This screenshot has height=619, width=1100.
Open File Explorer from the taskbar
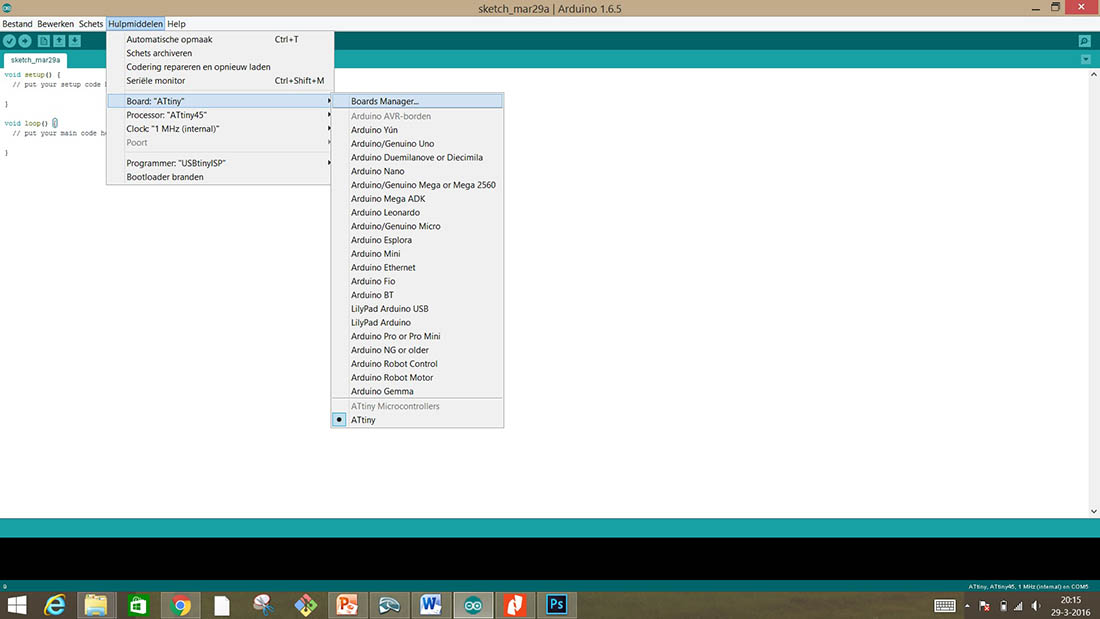pos(96,604)
